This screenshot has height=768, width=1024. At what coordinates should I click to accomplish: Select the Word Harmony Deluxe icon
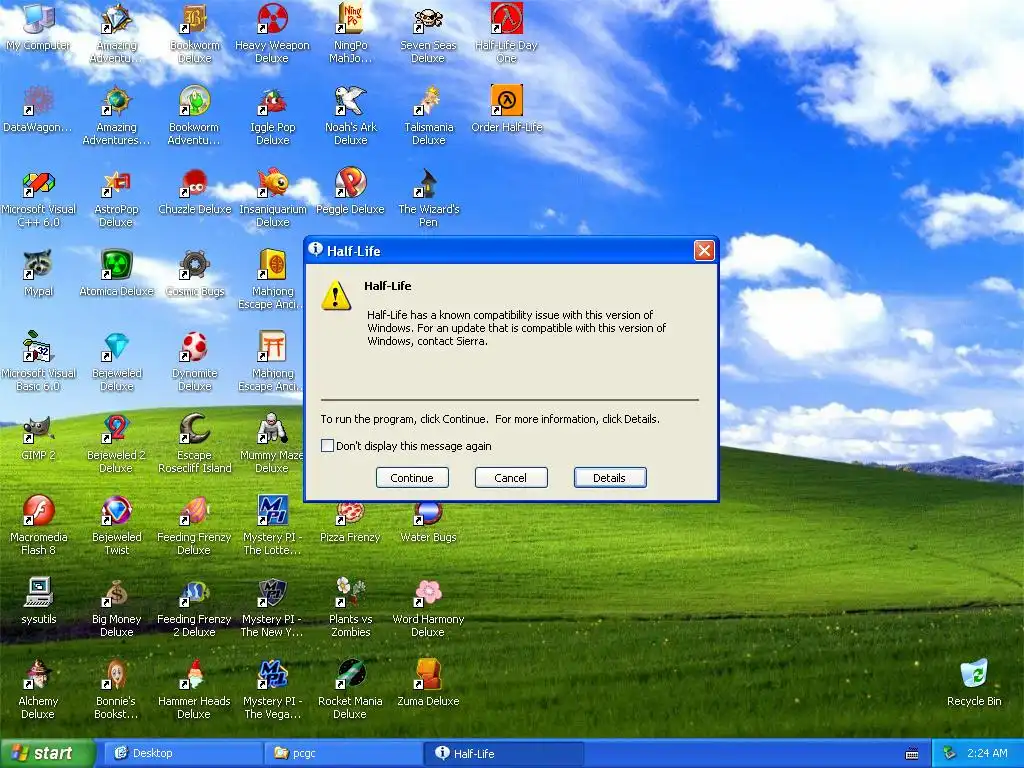tap(428, 607)
